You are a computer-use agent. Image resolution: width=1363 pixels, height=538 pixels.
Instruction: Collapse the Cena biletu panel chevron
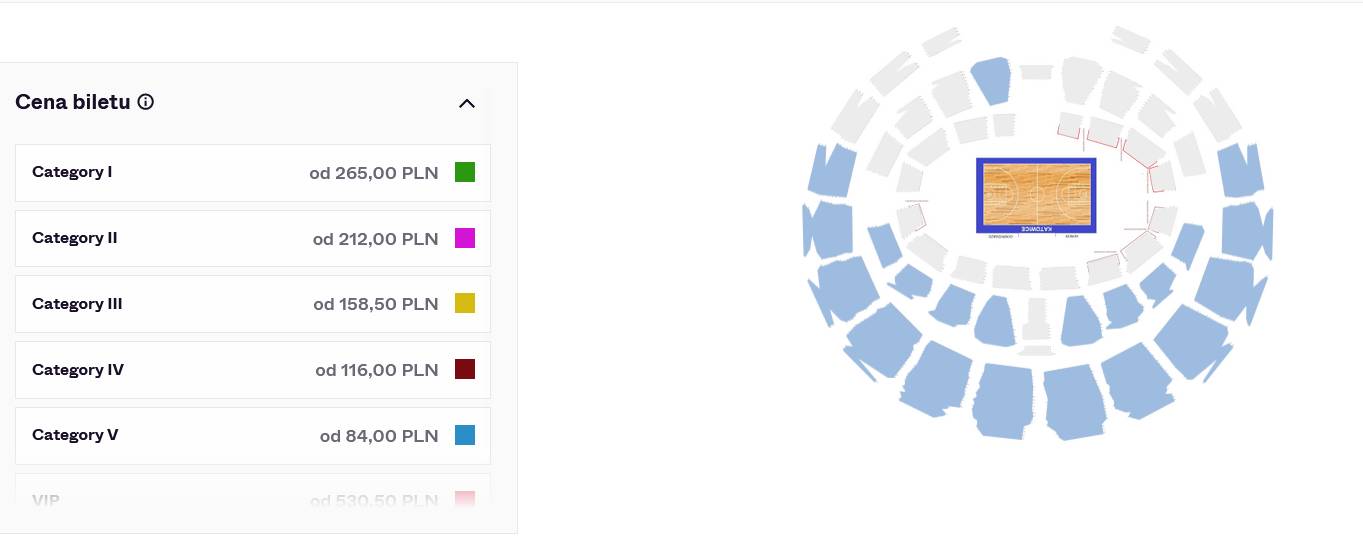click(466, 103)
